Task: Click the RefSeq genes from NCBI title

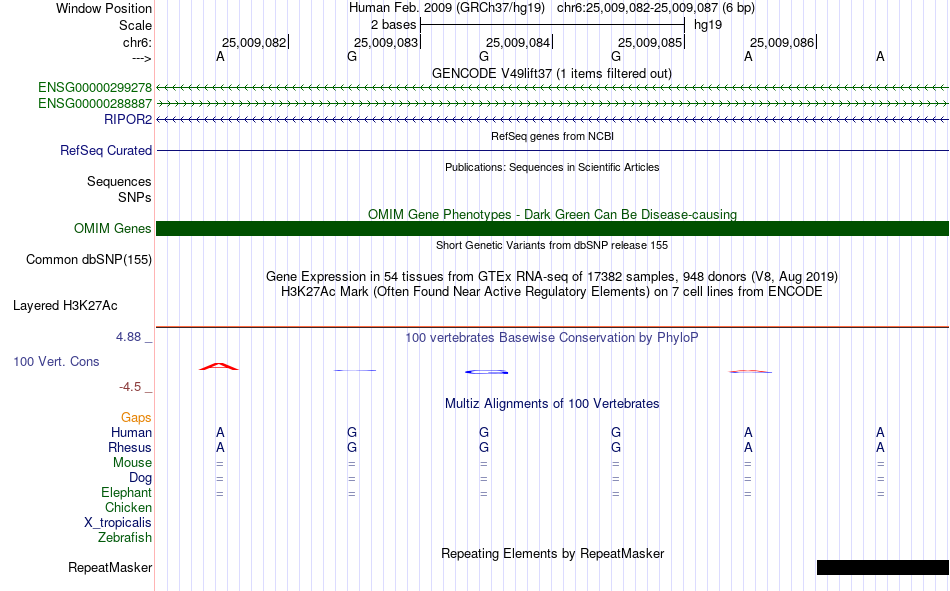Action: tap(552, 136)
